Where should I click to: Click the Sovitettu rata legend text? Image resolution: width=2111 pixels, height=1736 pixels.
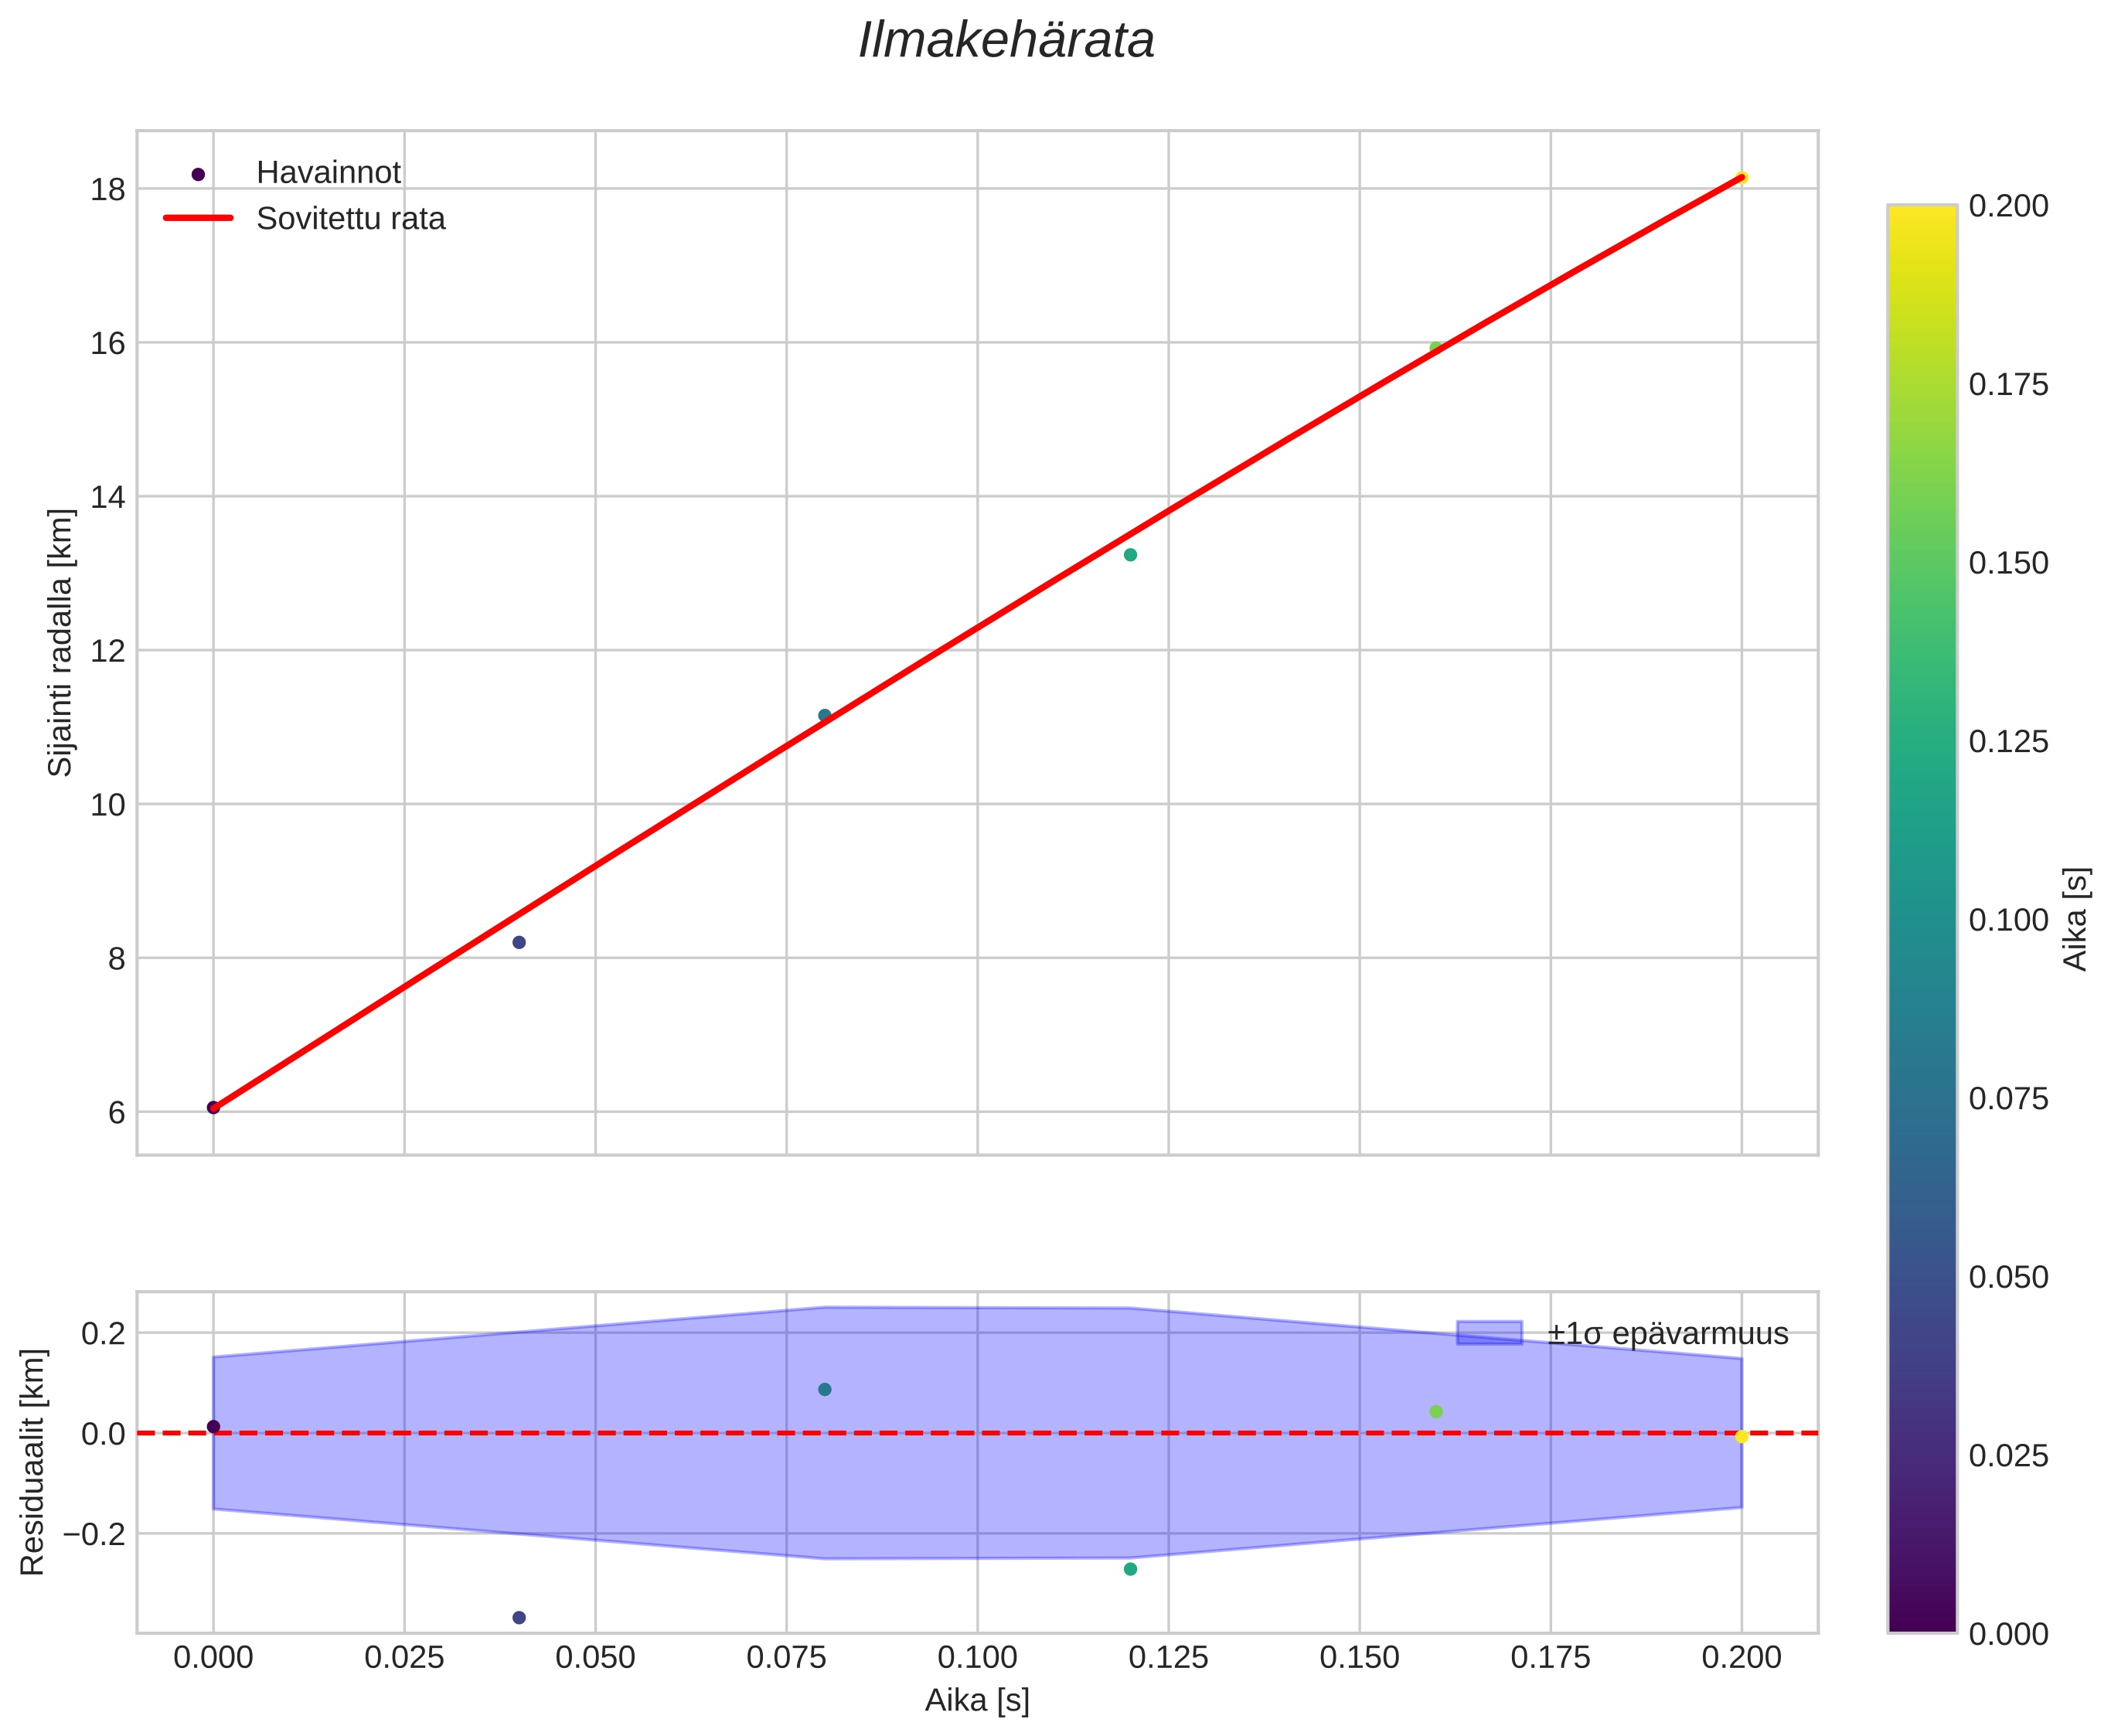coord(350,219)
